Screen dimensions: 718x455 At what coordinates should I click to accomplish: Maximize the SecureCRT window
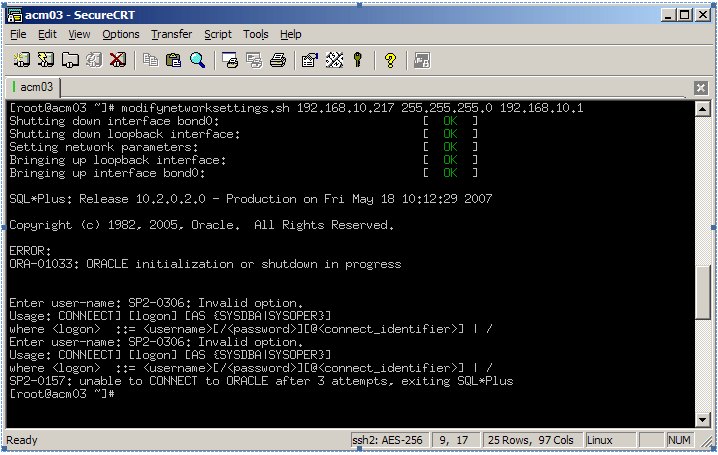(685, 15)
